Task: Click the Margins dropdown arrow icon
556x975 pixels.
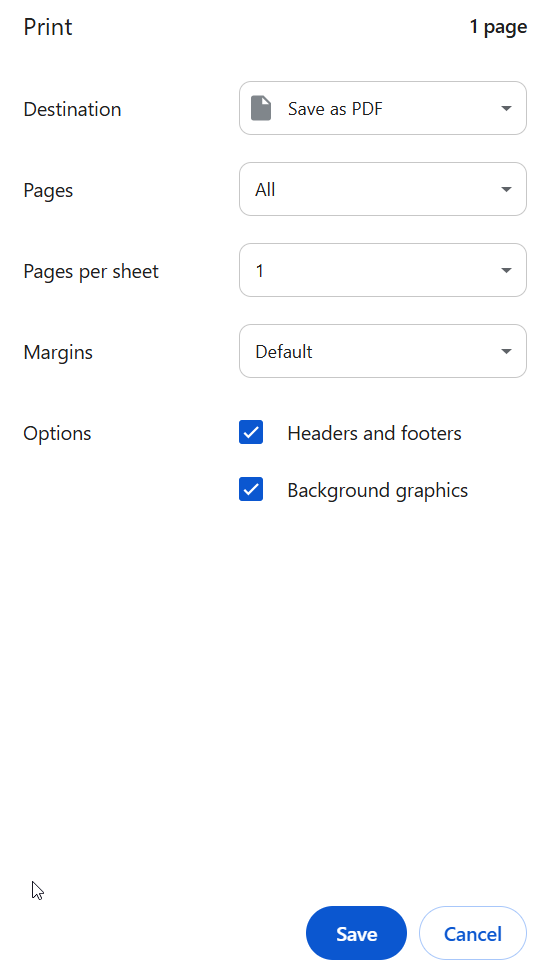Action: point(506,351)
